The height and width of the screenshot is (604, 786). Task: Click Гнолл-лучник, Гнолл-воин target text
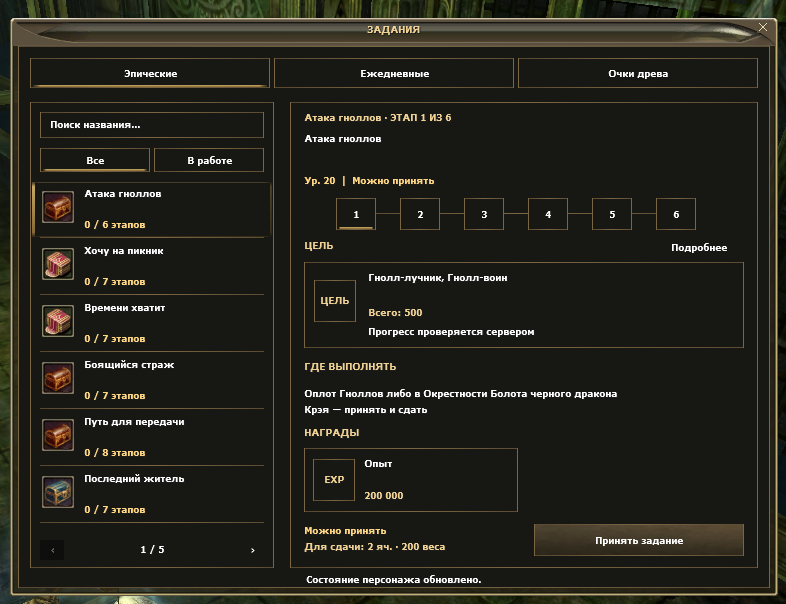coord(438,278)
